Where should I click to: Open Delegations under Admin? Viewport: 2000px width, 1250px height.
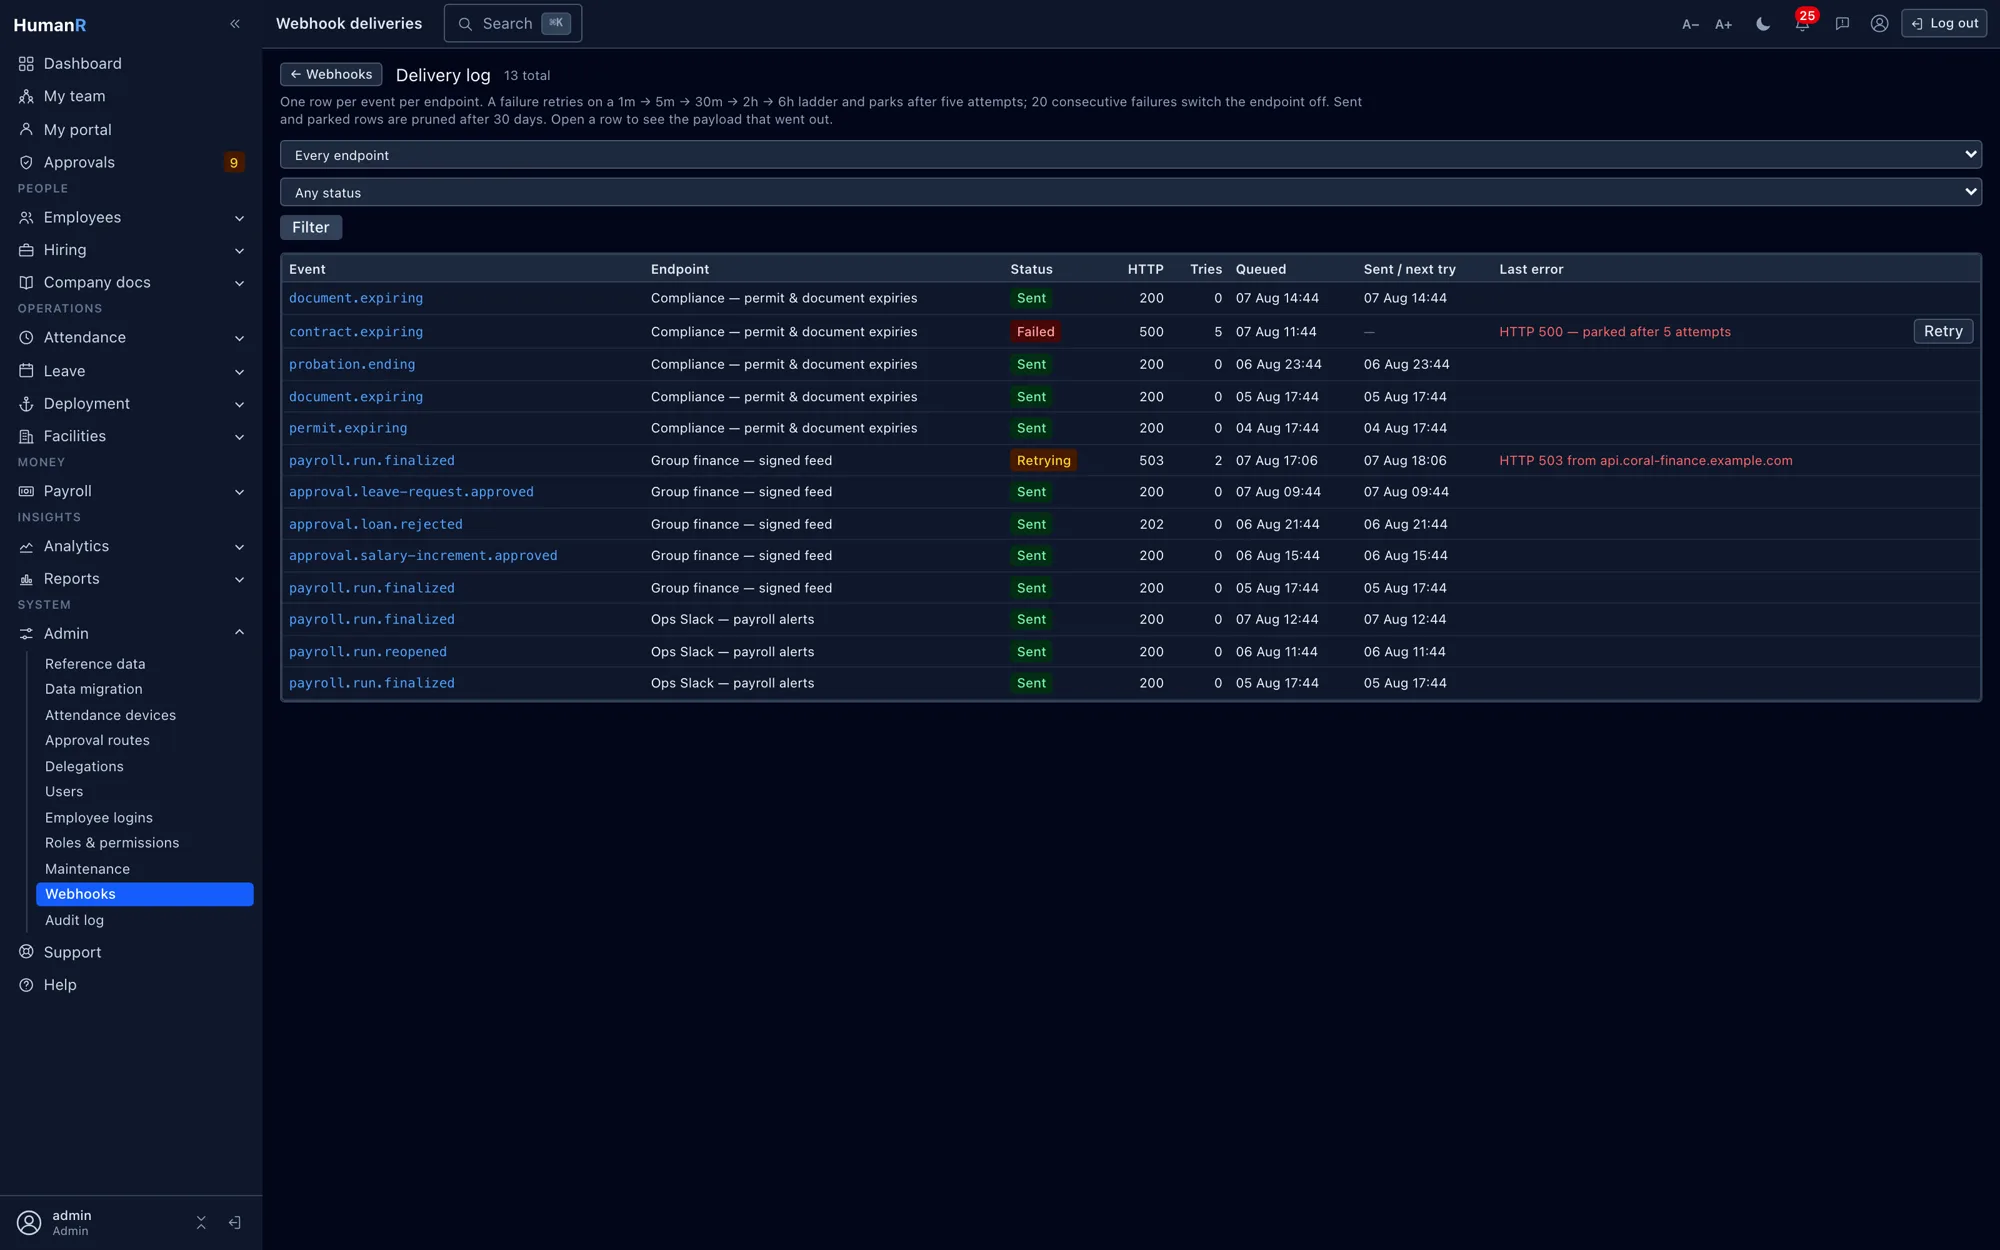pyautogui.click(x=145, y=767)
